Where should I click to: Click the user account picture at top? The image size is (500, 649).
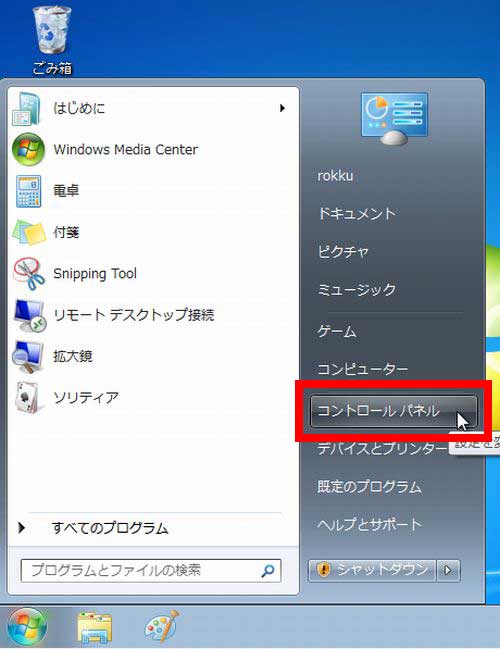[394, 118]
